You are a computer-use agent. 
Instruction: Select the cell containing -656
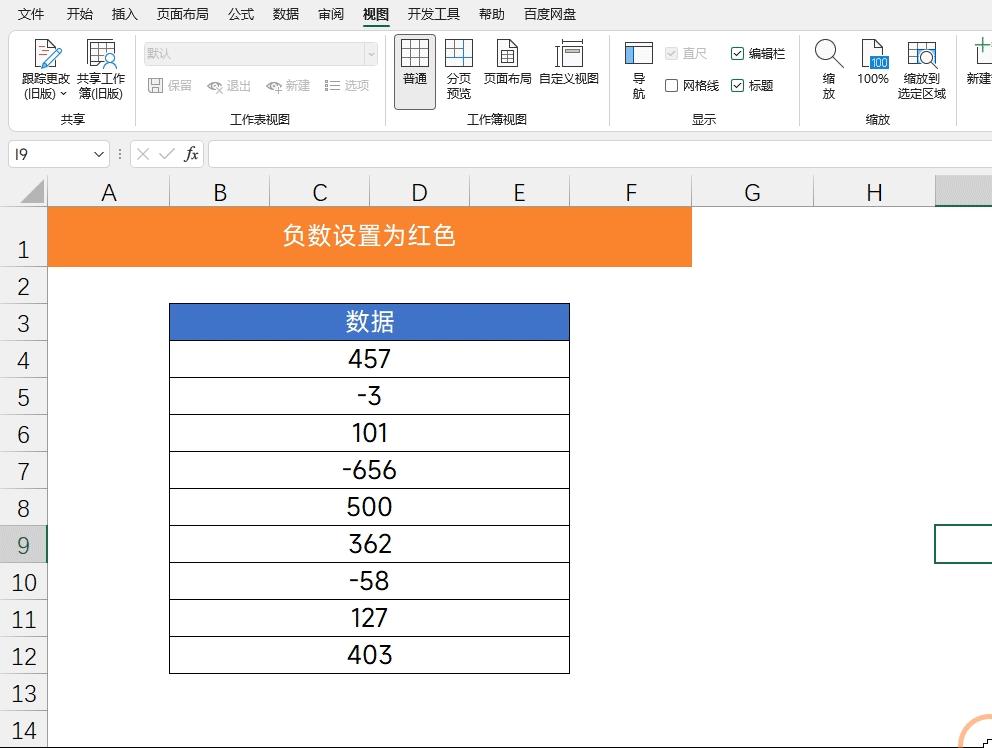click(369, 470)
